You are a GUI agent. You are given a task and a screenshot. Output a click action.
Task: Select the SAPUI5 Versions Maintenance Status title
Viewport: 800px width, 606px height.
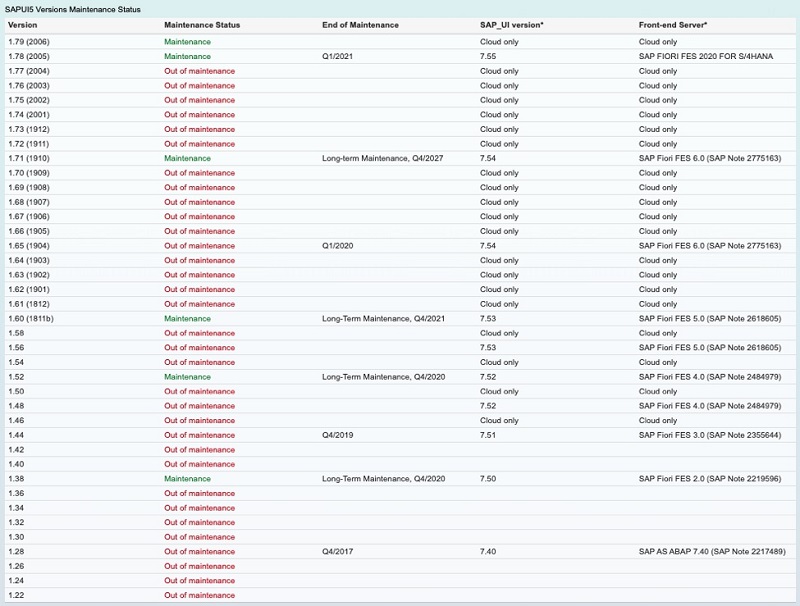click(72, 9)
